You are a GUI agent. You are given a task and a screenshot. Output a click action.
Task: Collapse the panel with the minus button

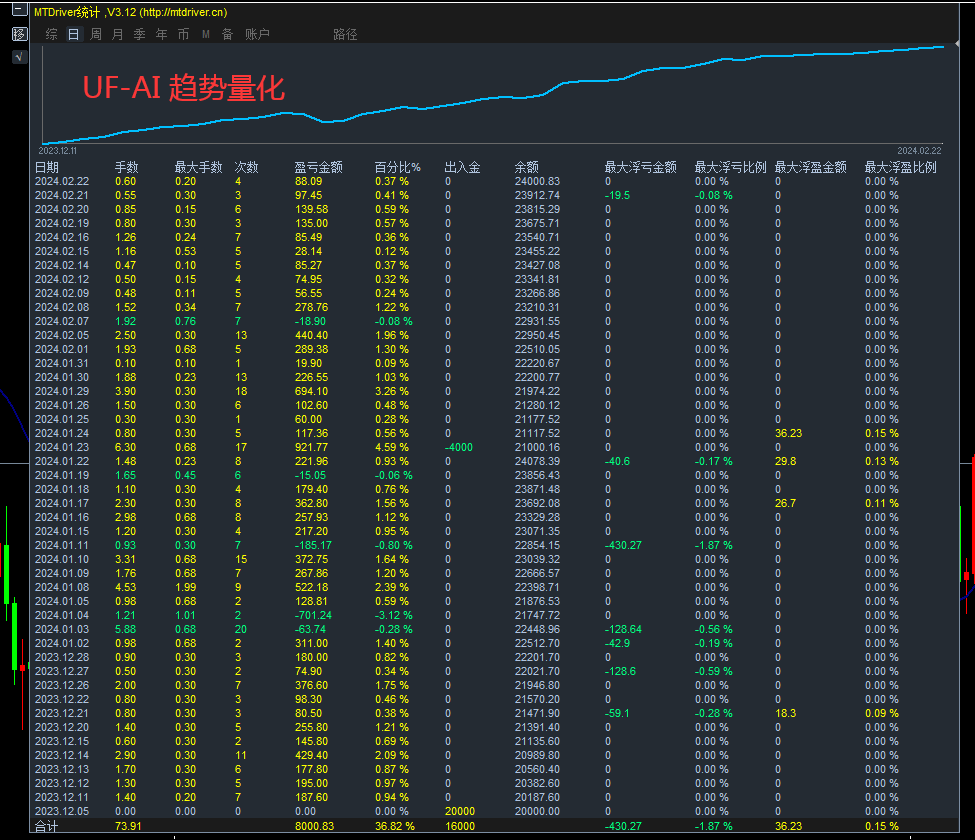tap(20, 9)
